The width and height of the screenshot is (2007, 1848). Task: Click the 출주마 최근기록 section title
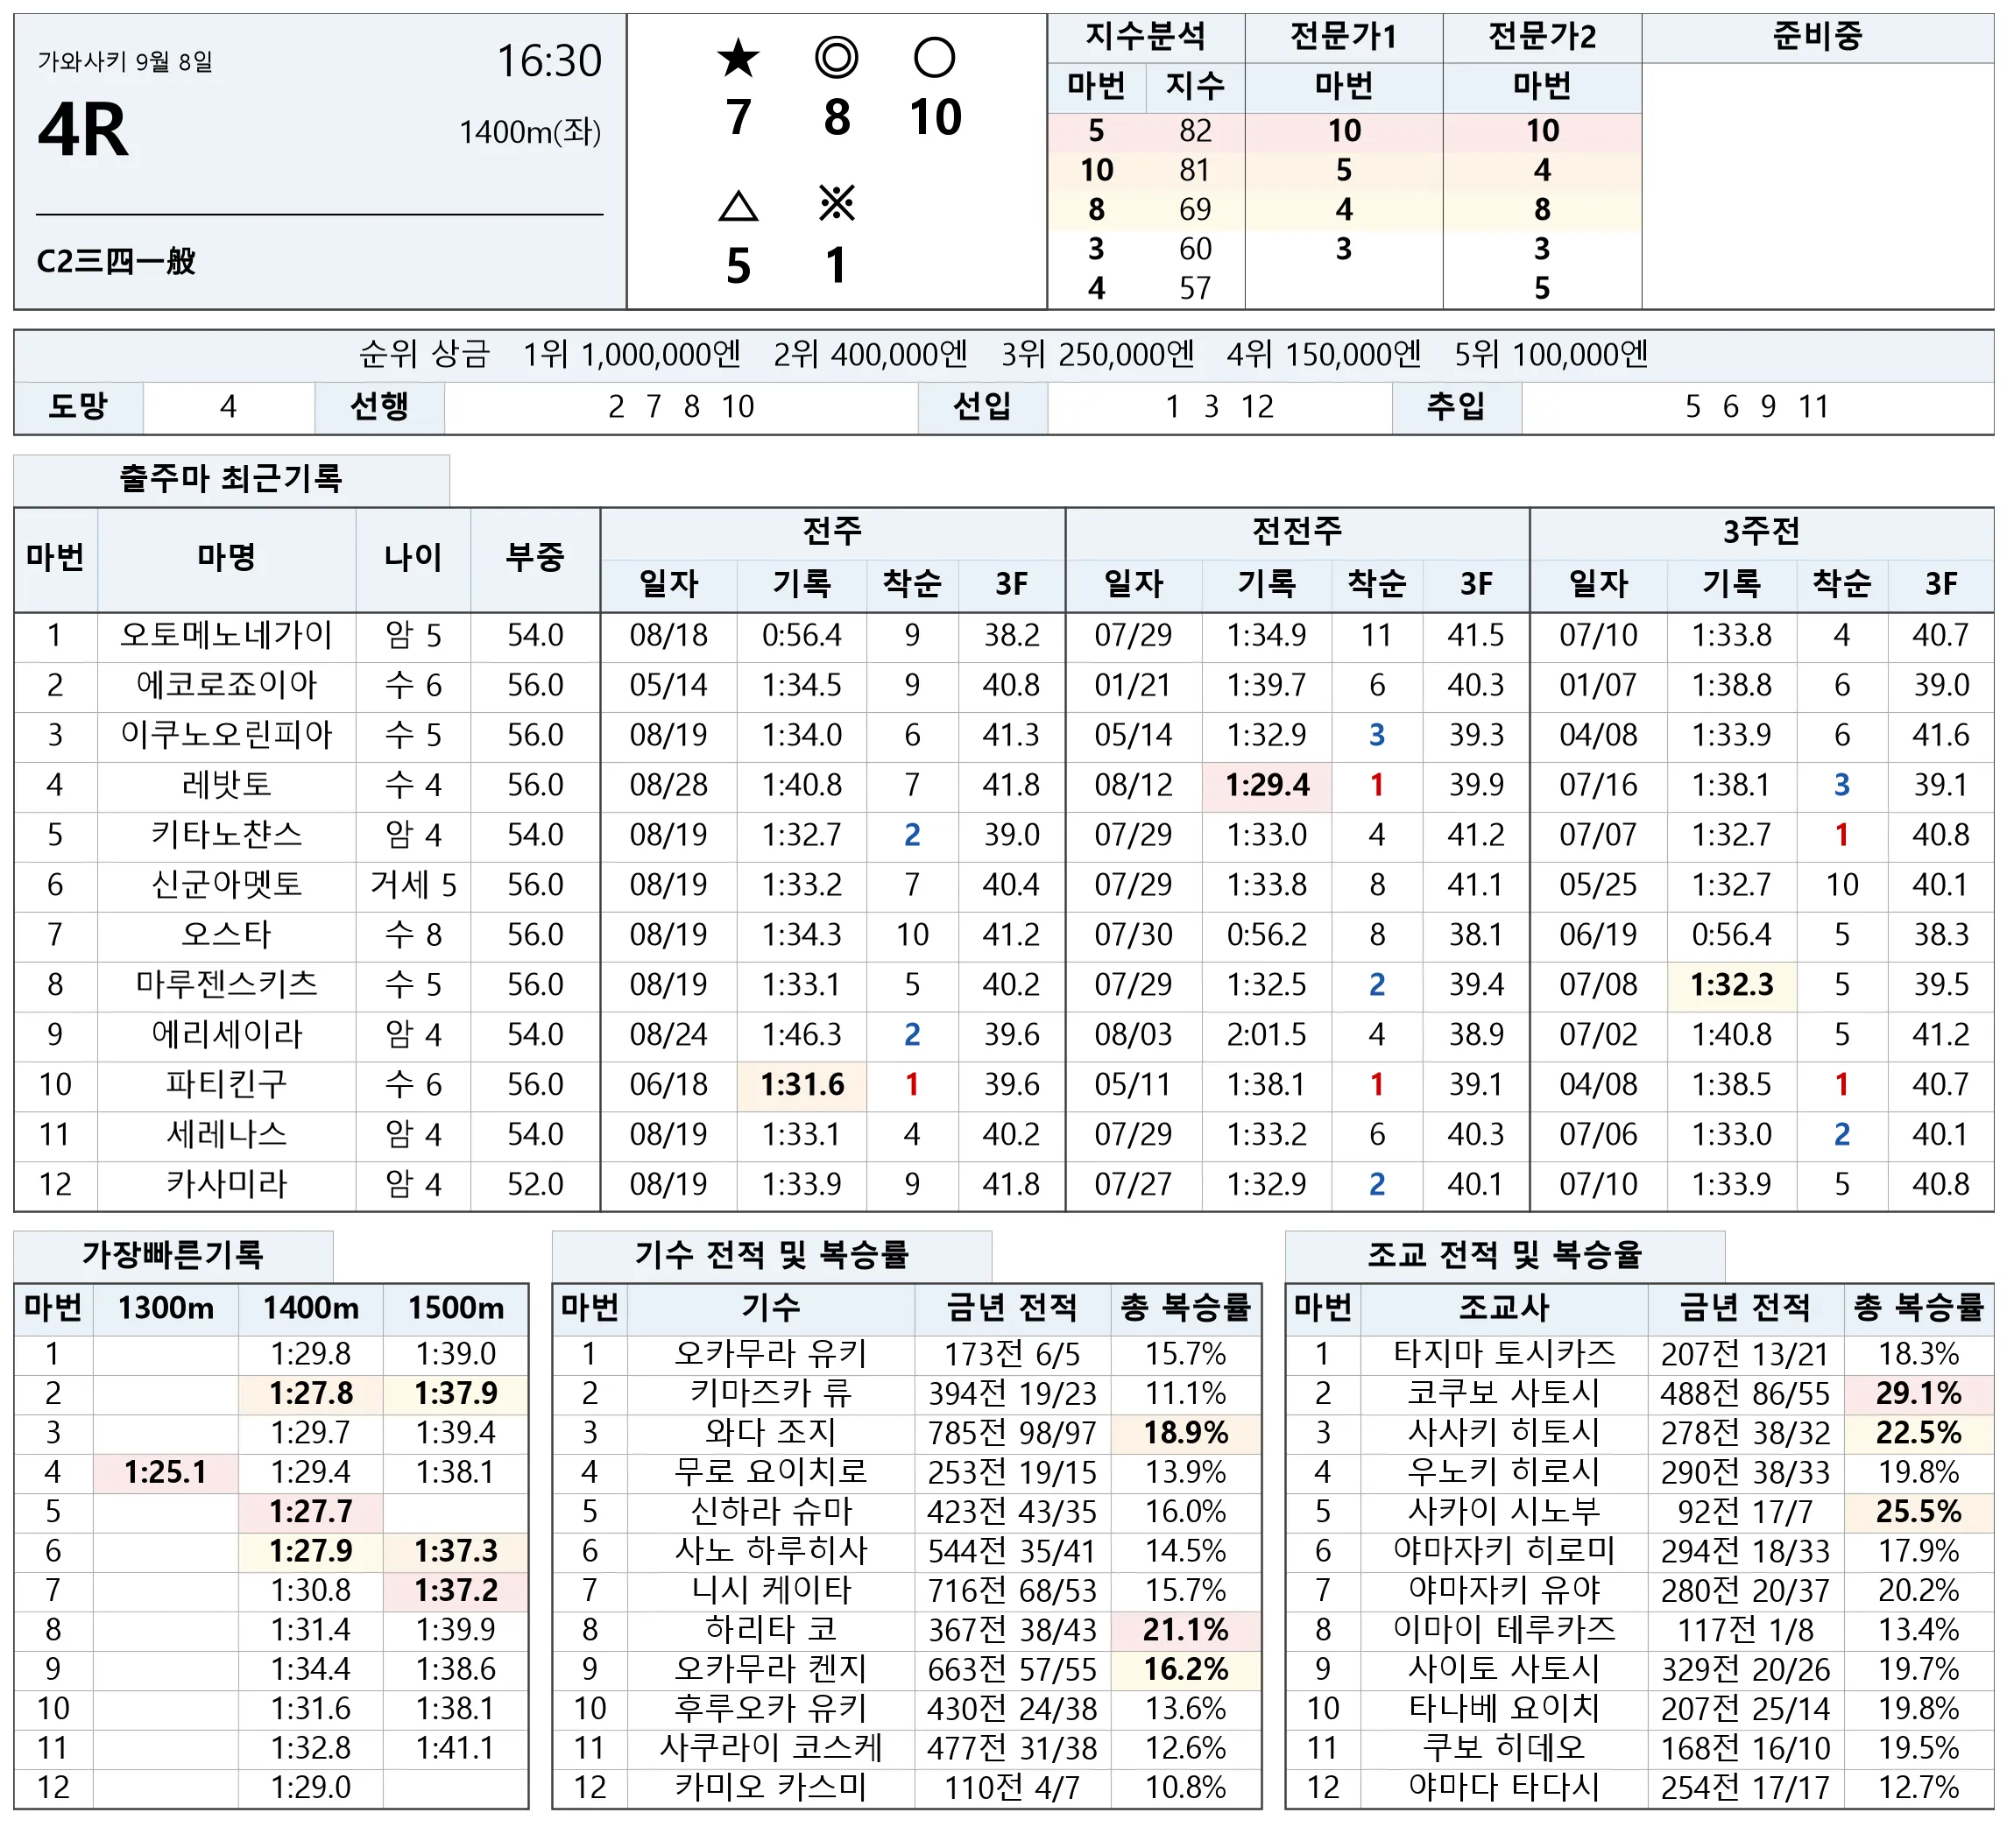[231, 479]
